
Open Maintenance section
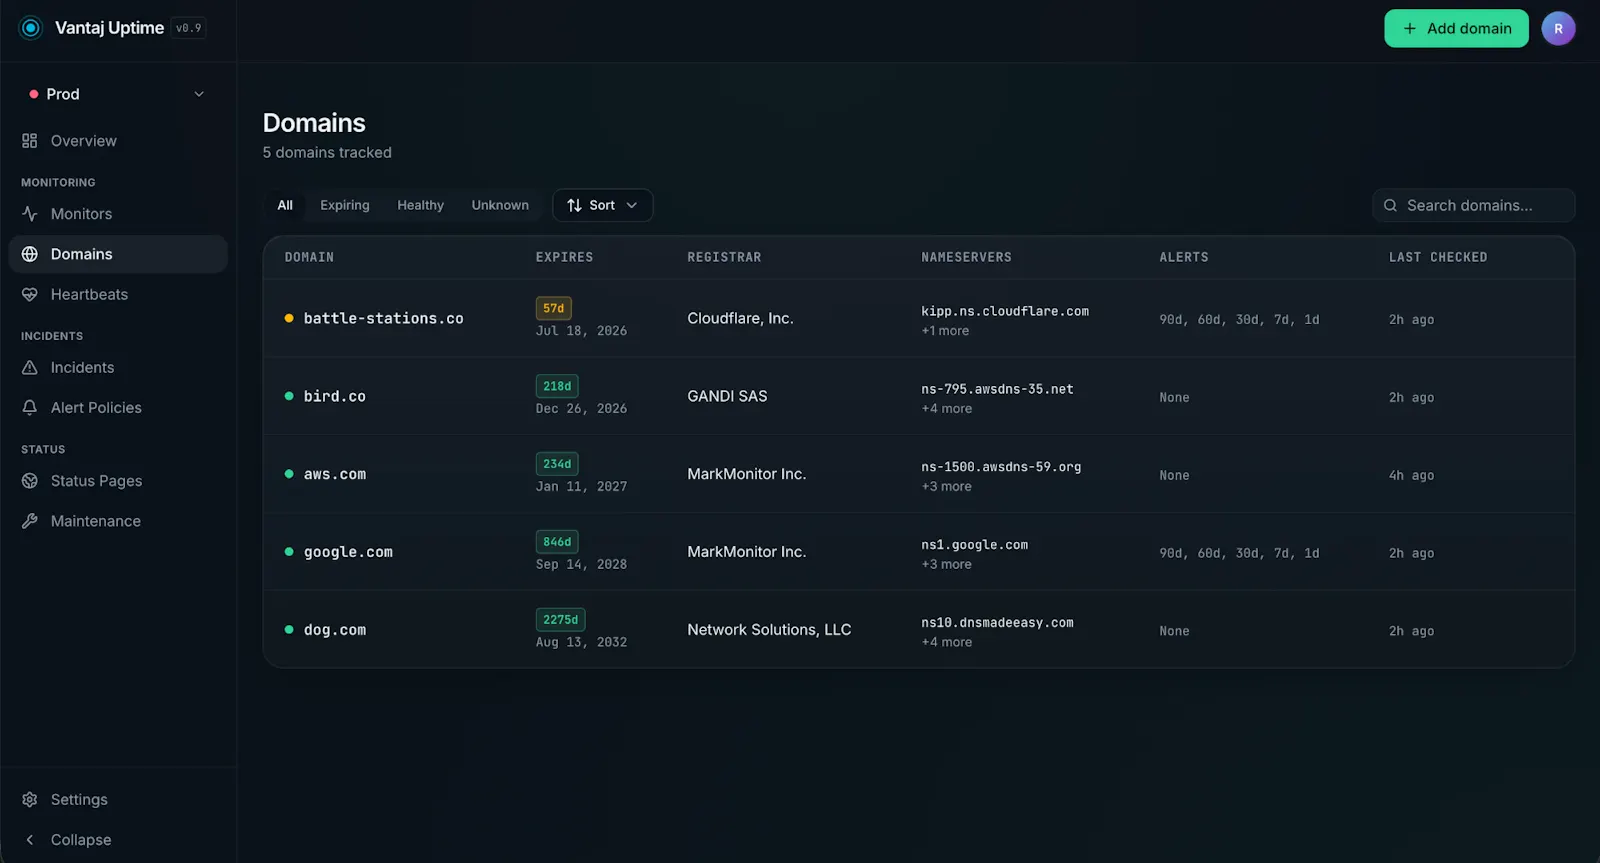(118, 521)
